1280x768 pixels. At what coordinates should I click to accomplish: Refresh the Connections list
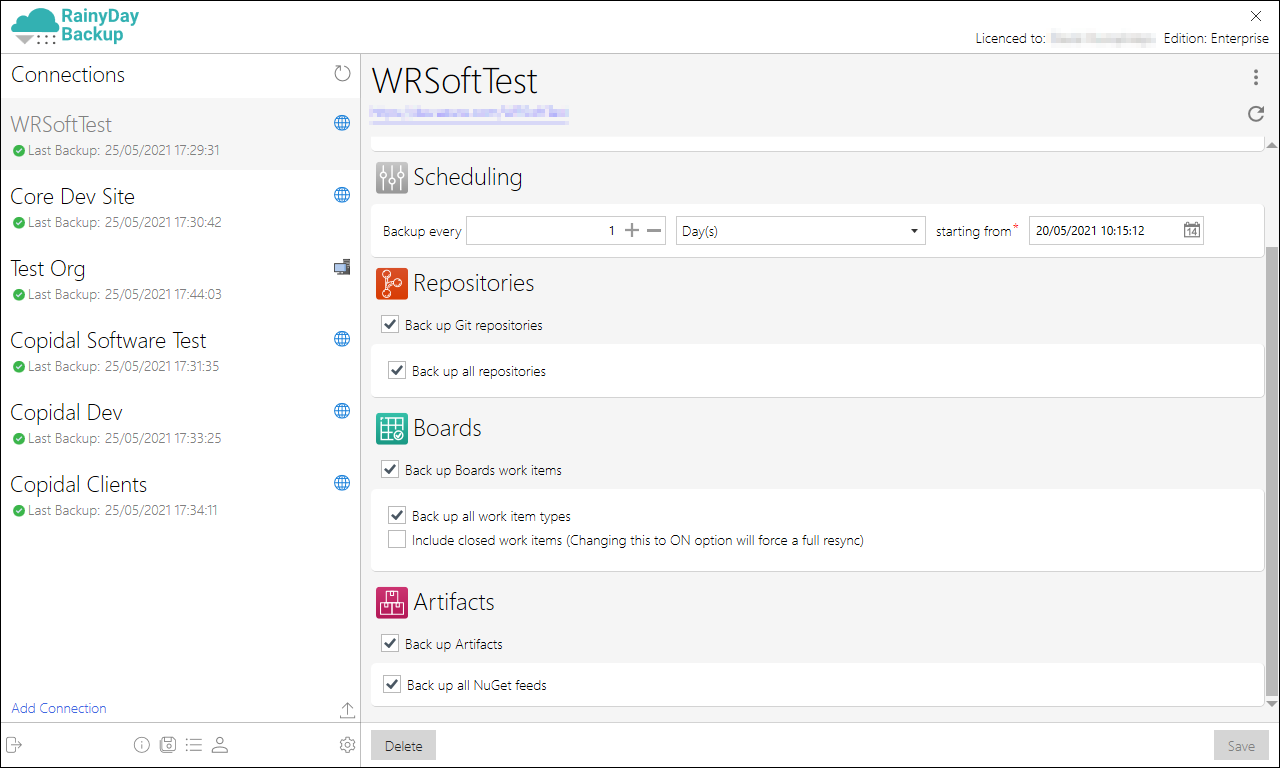[343, 74]
